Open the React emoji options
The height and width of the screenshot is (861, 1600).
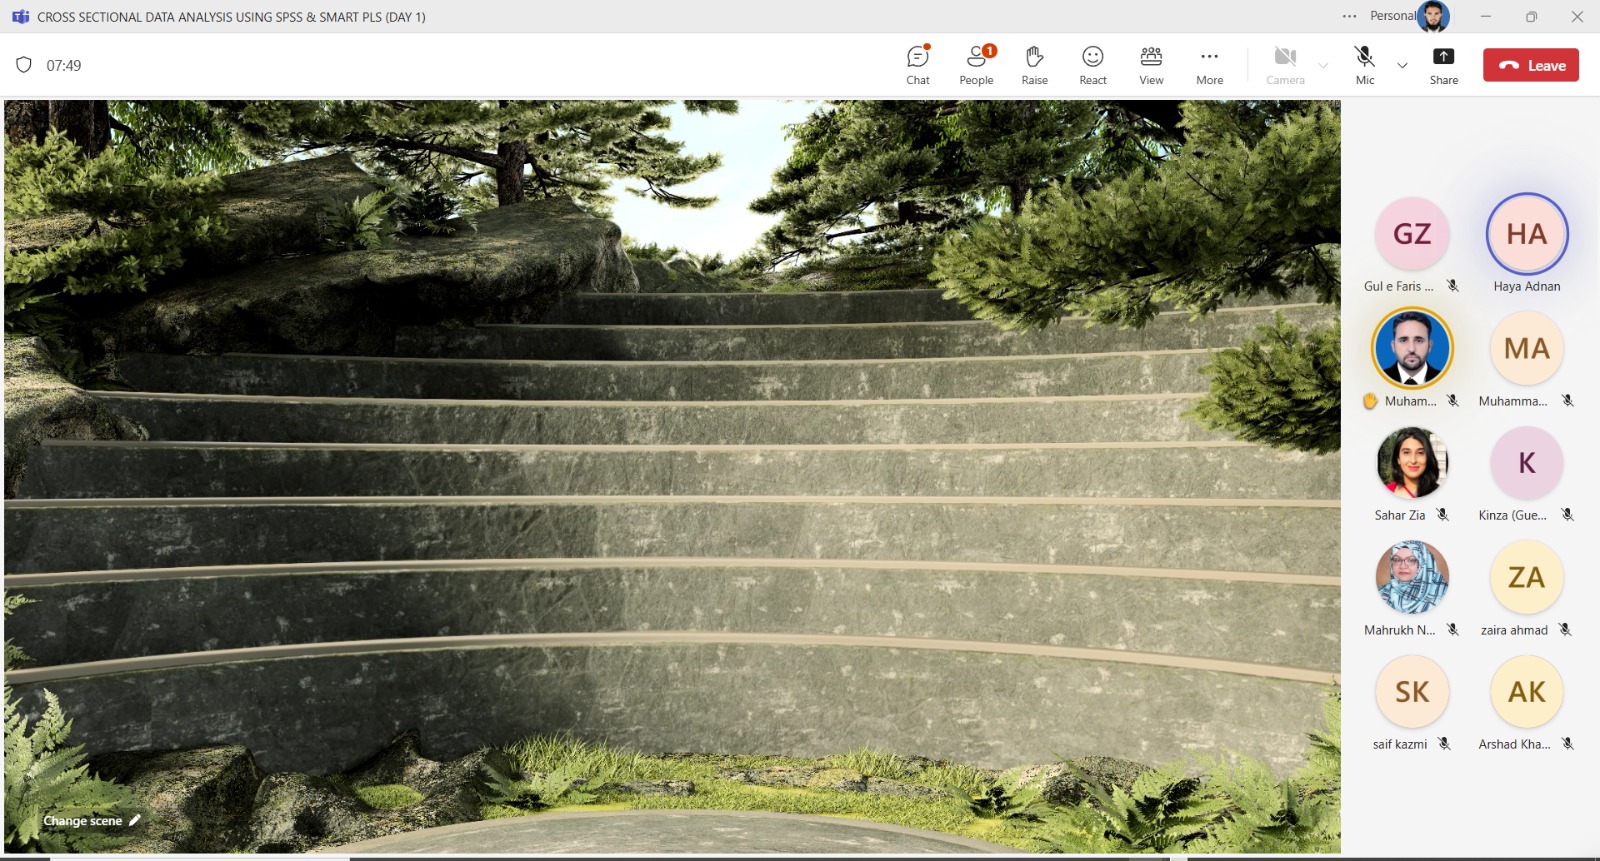click(1092, 65)
